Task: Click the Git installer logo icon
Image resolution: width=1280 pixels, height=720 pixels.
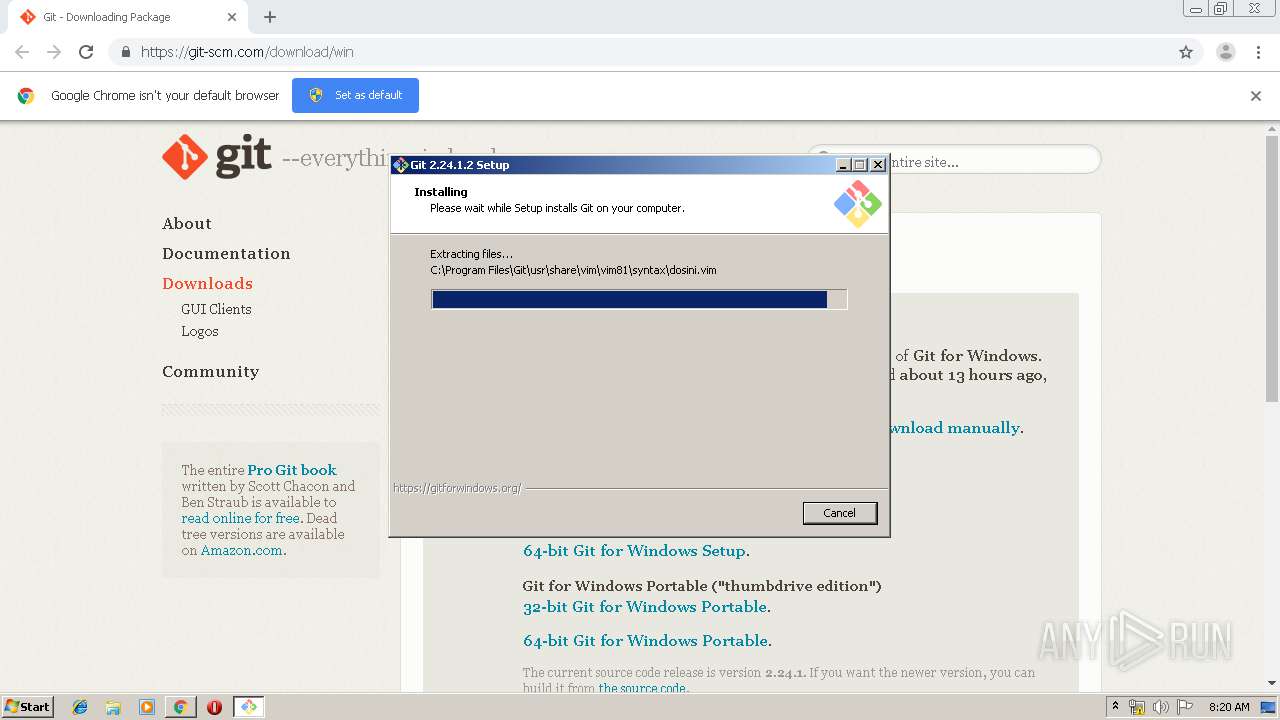Action: point(858,204)
